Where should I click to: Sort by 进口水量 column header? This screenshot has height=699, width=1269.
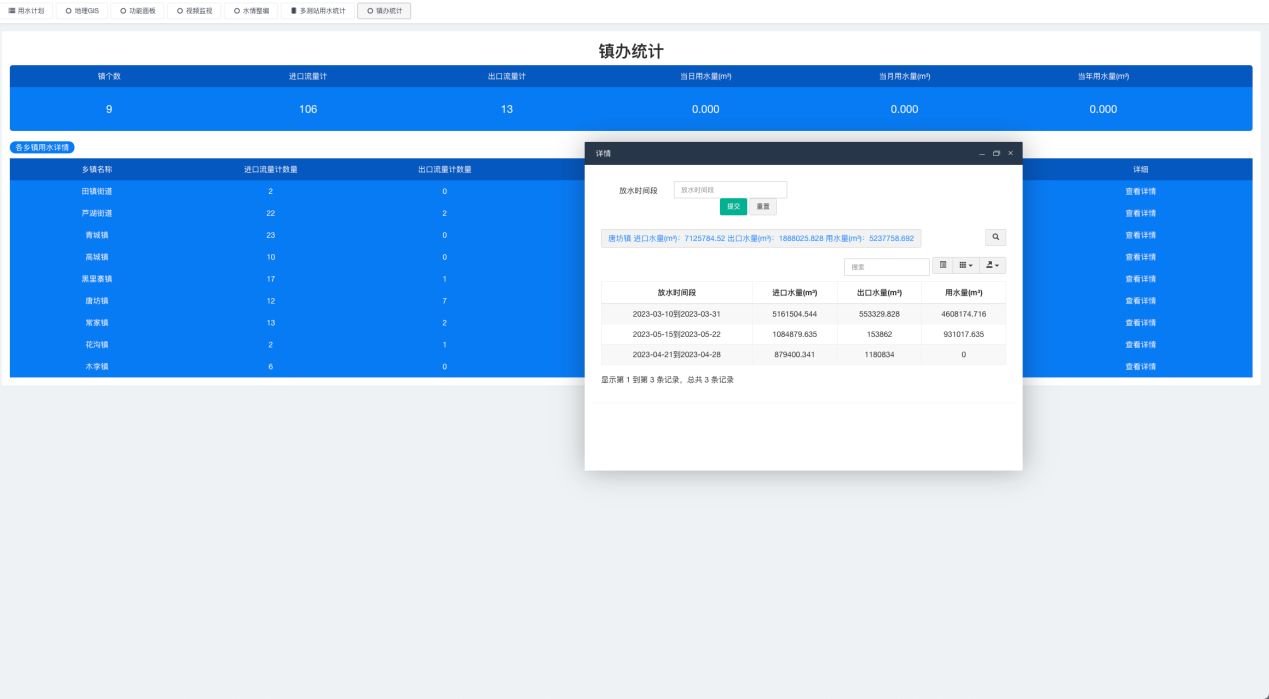[794, 293]
